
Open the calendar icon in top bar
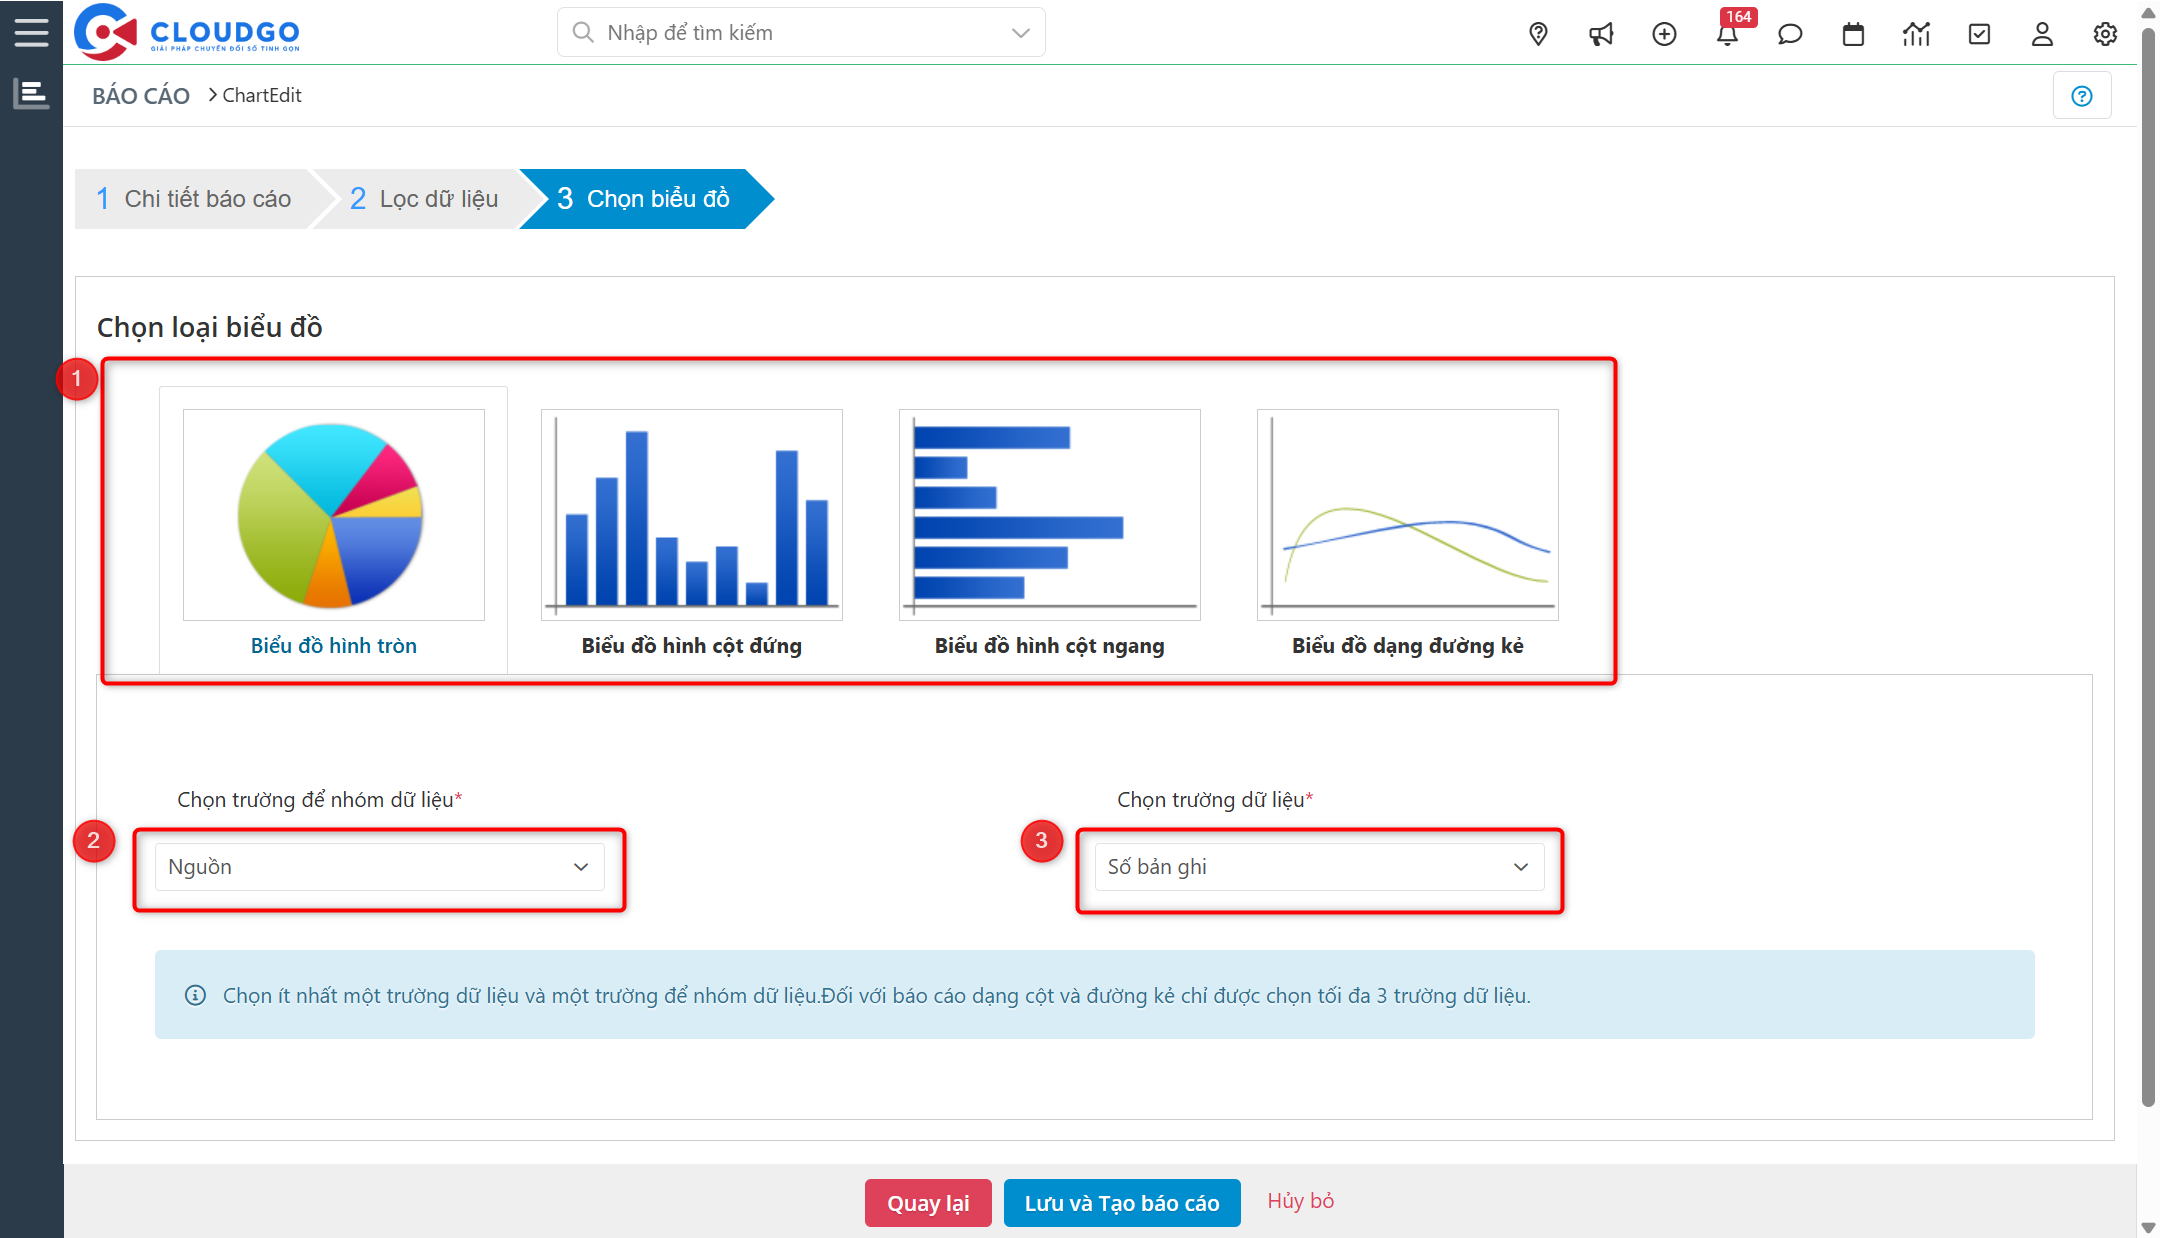[x=1853, y=33]
